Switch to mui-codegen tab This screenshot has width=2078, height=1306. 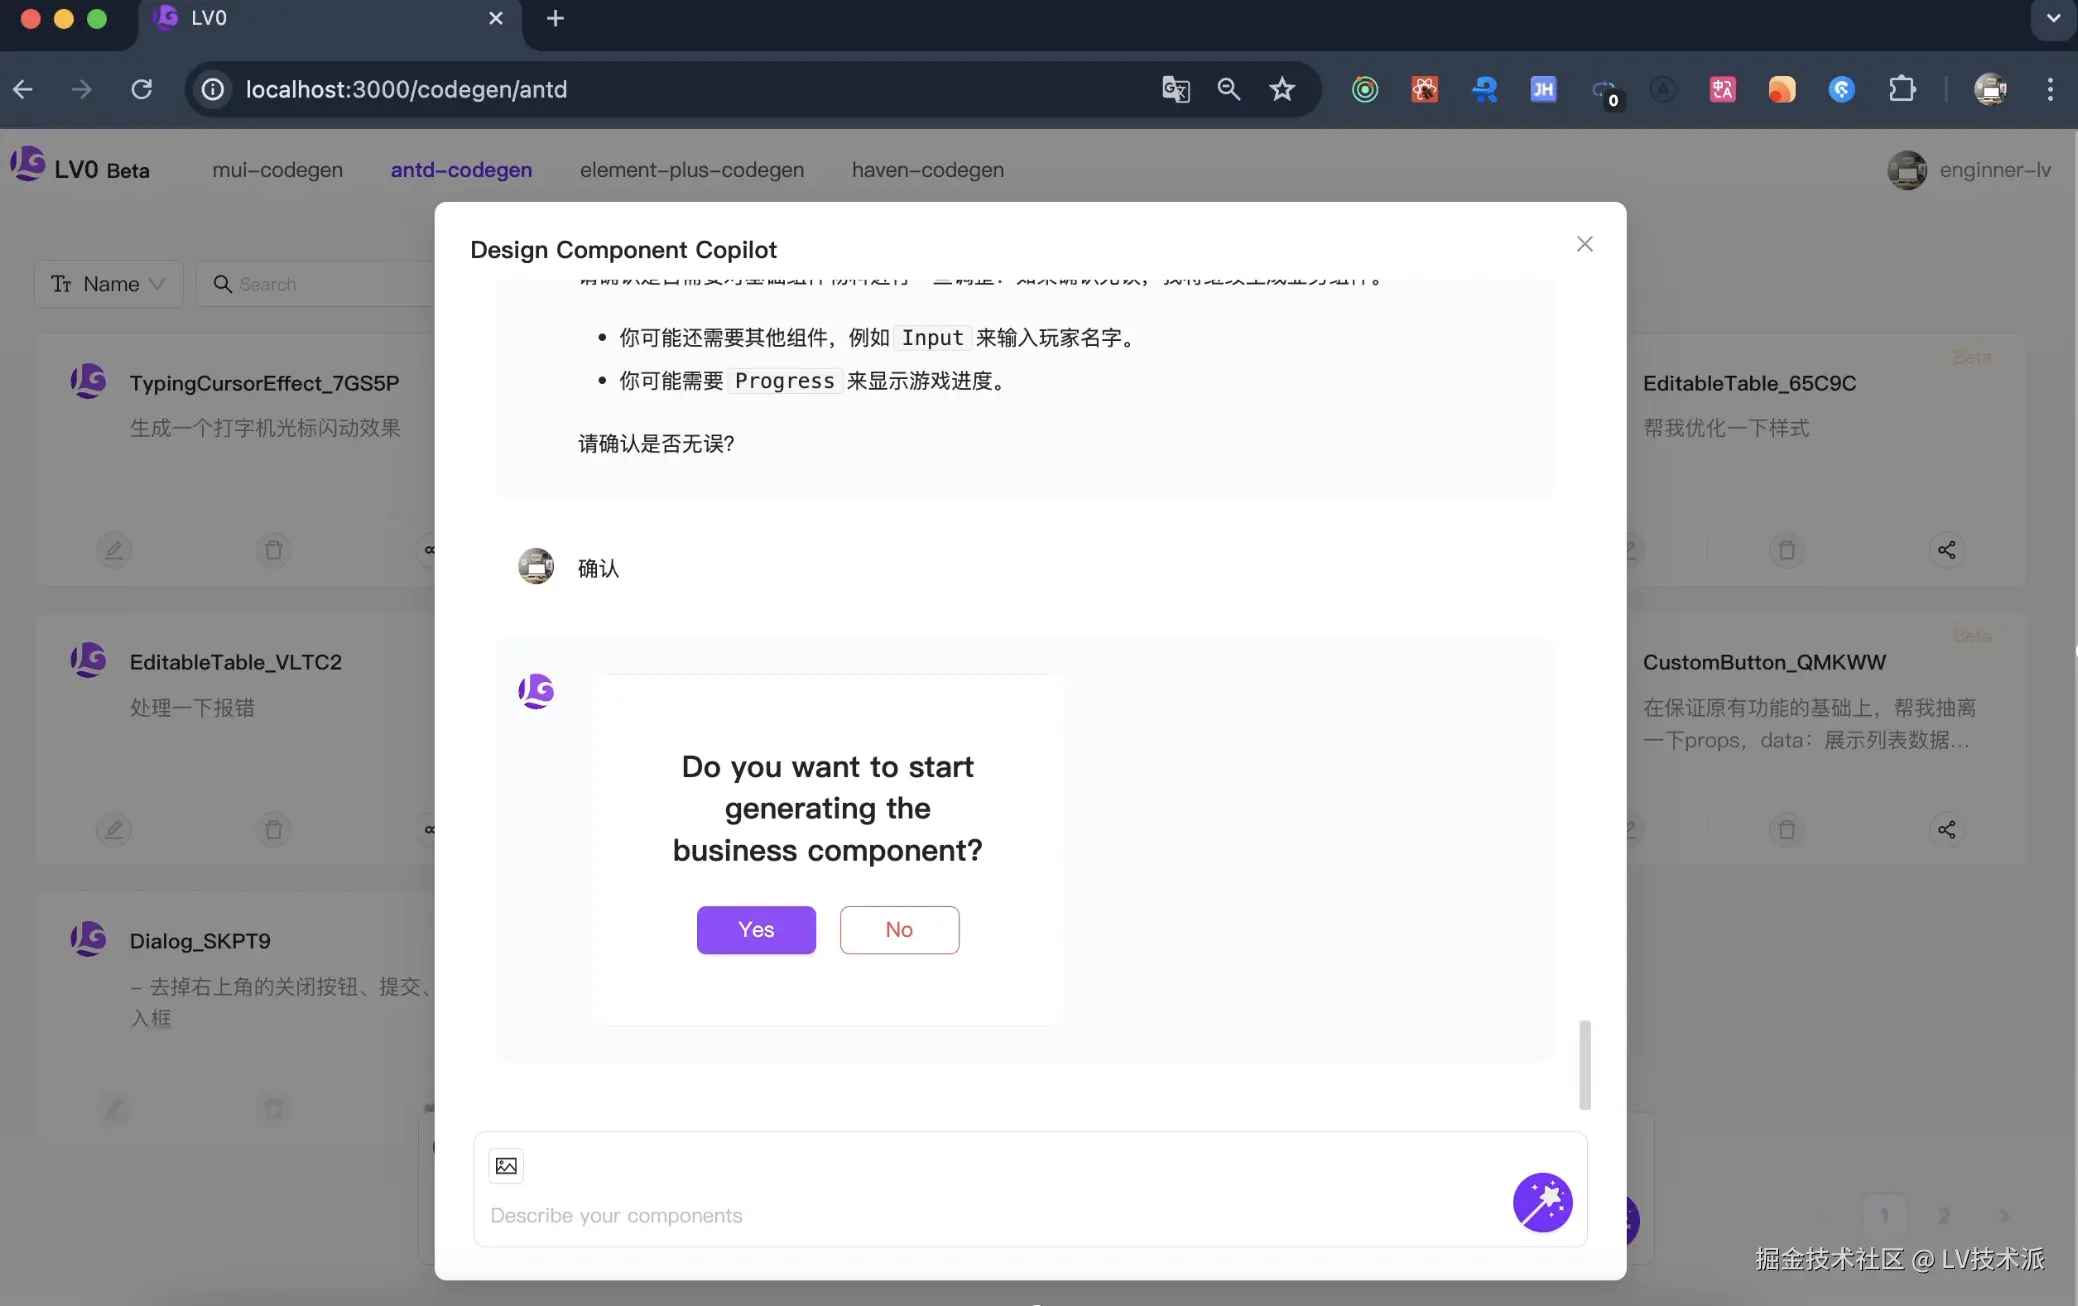277,170
